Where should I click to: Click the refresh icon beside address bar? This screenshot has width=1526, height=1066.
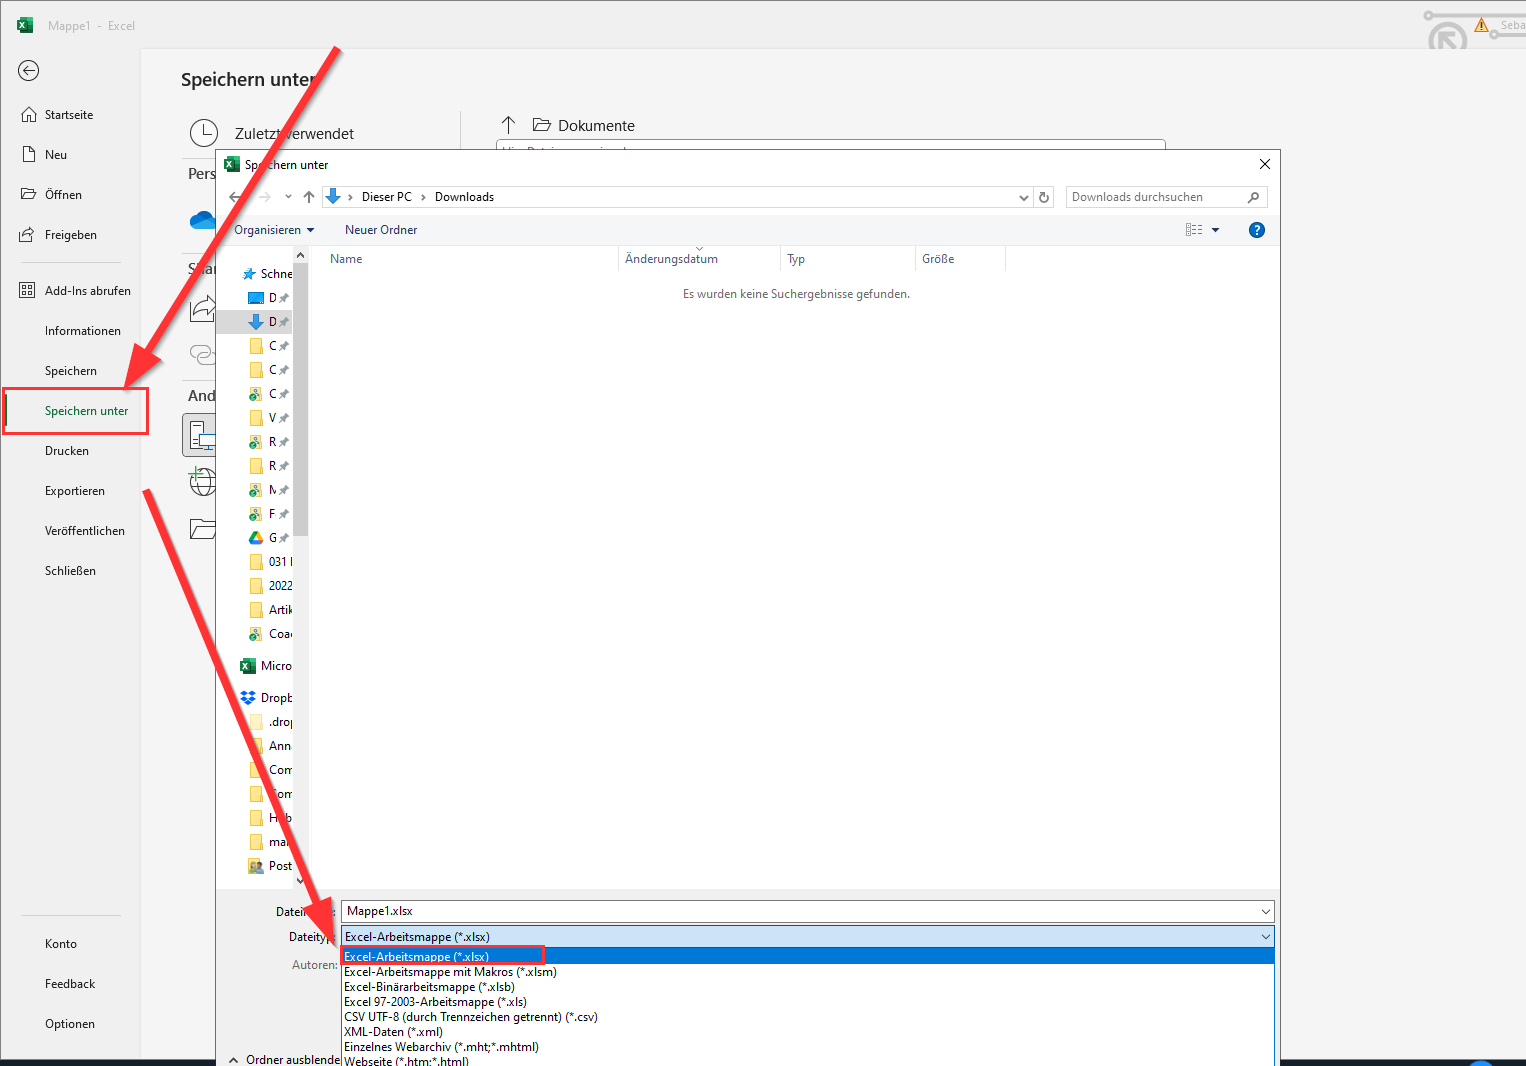point(1044,197)
